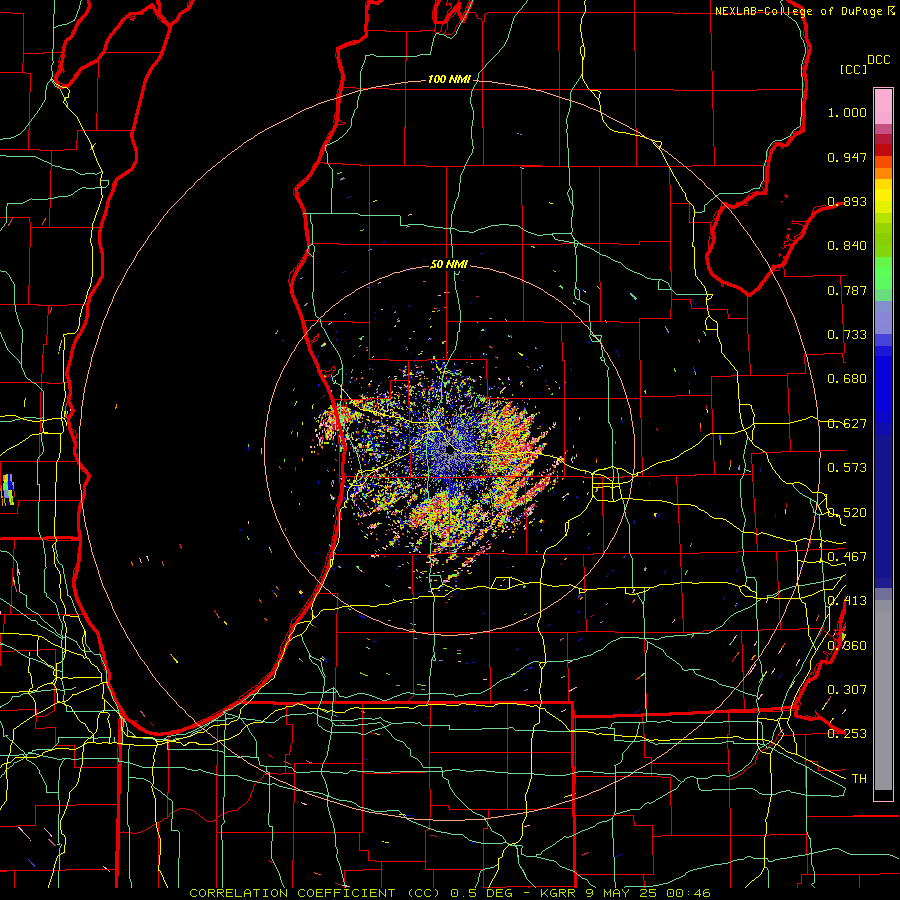Click the black radar site dot at the center of the echoes
Viewport: 900px width, 900px height.
click(451, 451)
